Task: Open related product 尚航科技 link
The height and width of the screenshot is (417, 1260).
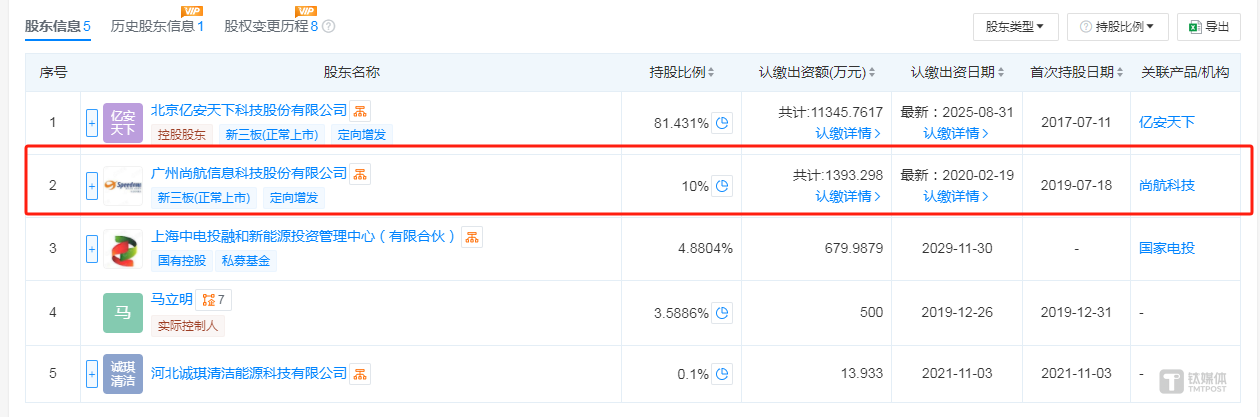Action: click(1167, 186)
